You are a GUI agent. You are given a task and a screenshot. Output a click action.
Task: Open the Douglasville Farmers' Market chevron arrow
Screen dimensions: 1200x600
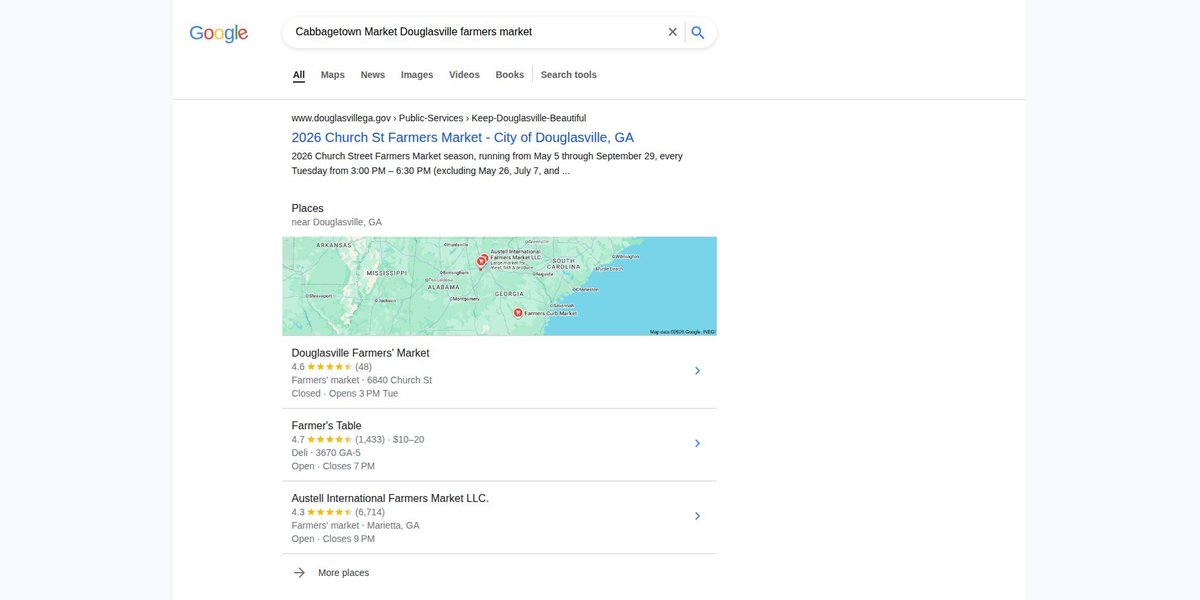(x=697, y=371)
